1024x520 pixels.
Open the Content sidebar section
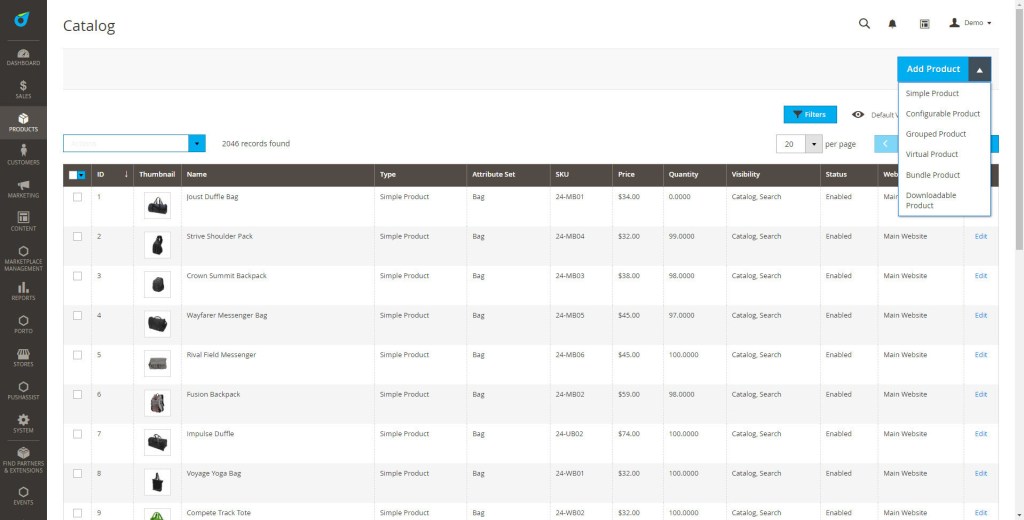click(x=23, y=221)
